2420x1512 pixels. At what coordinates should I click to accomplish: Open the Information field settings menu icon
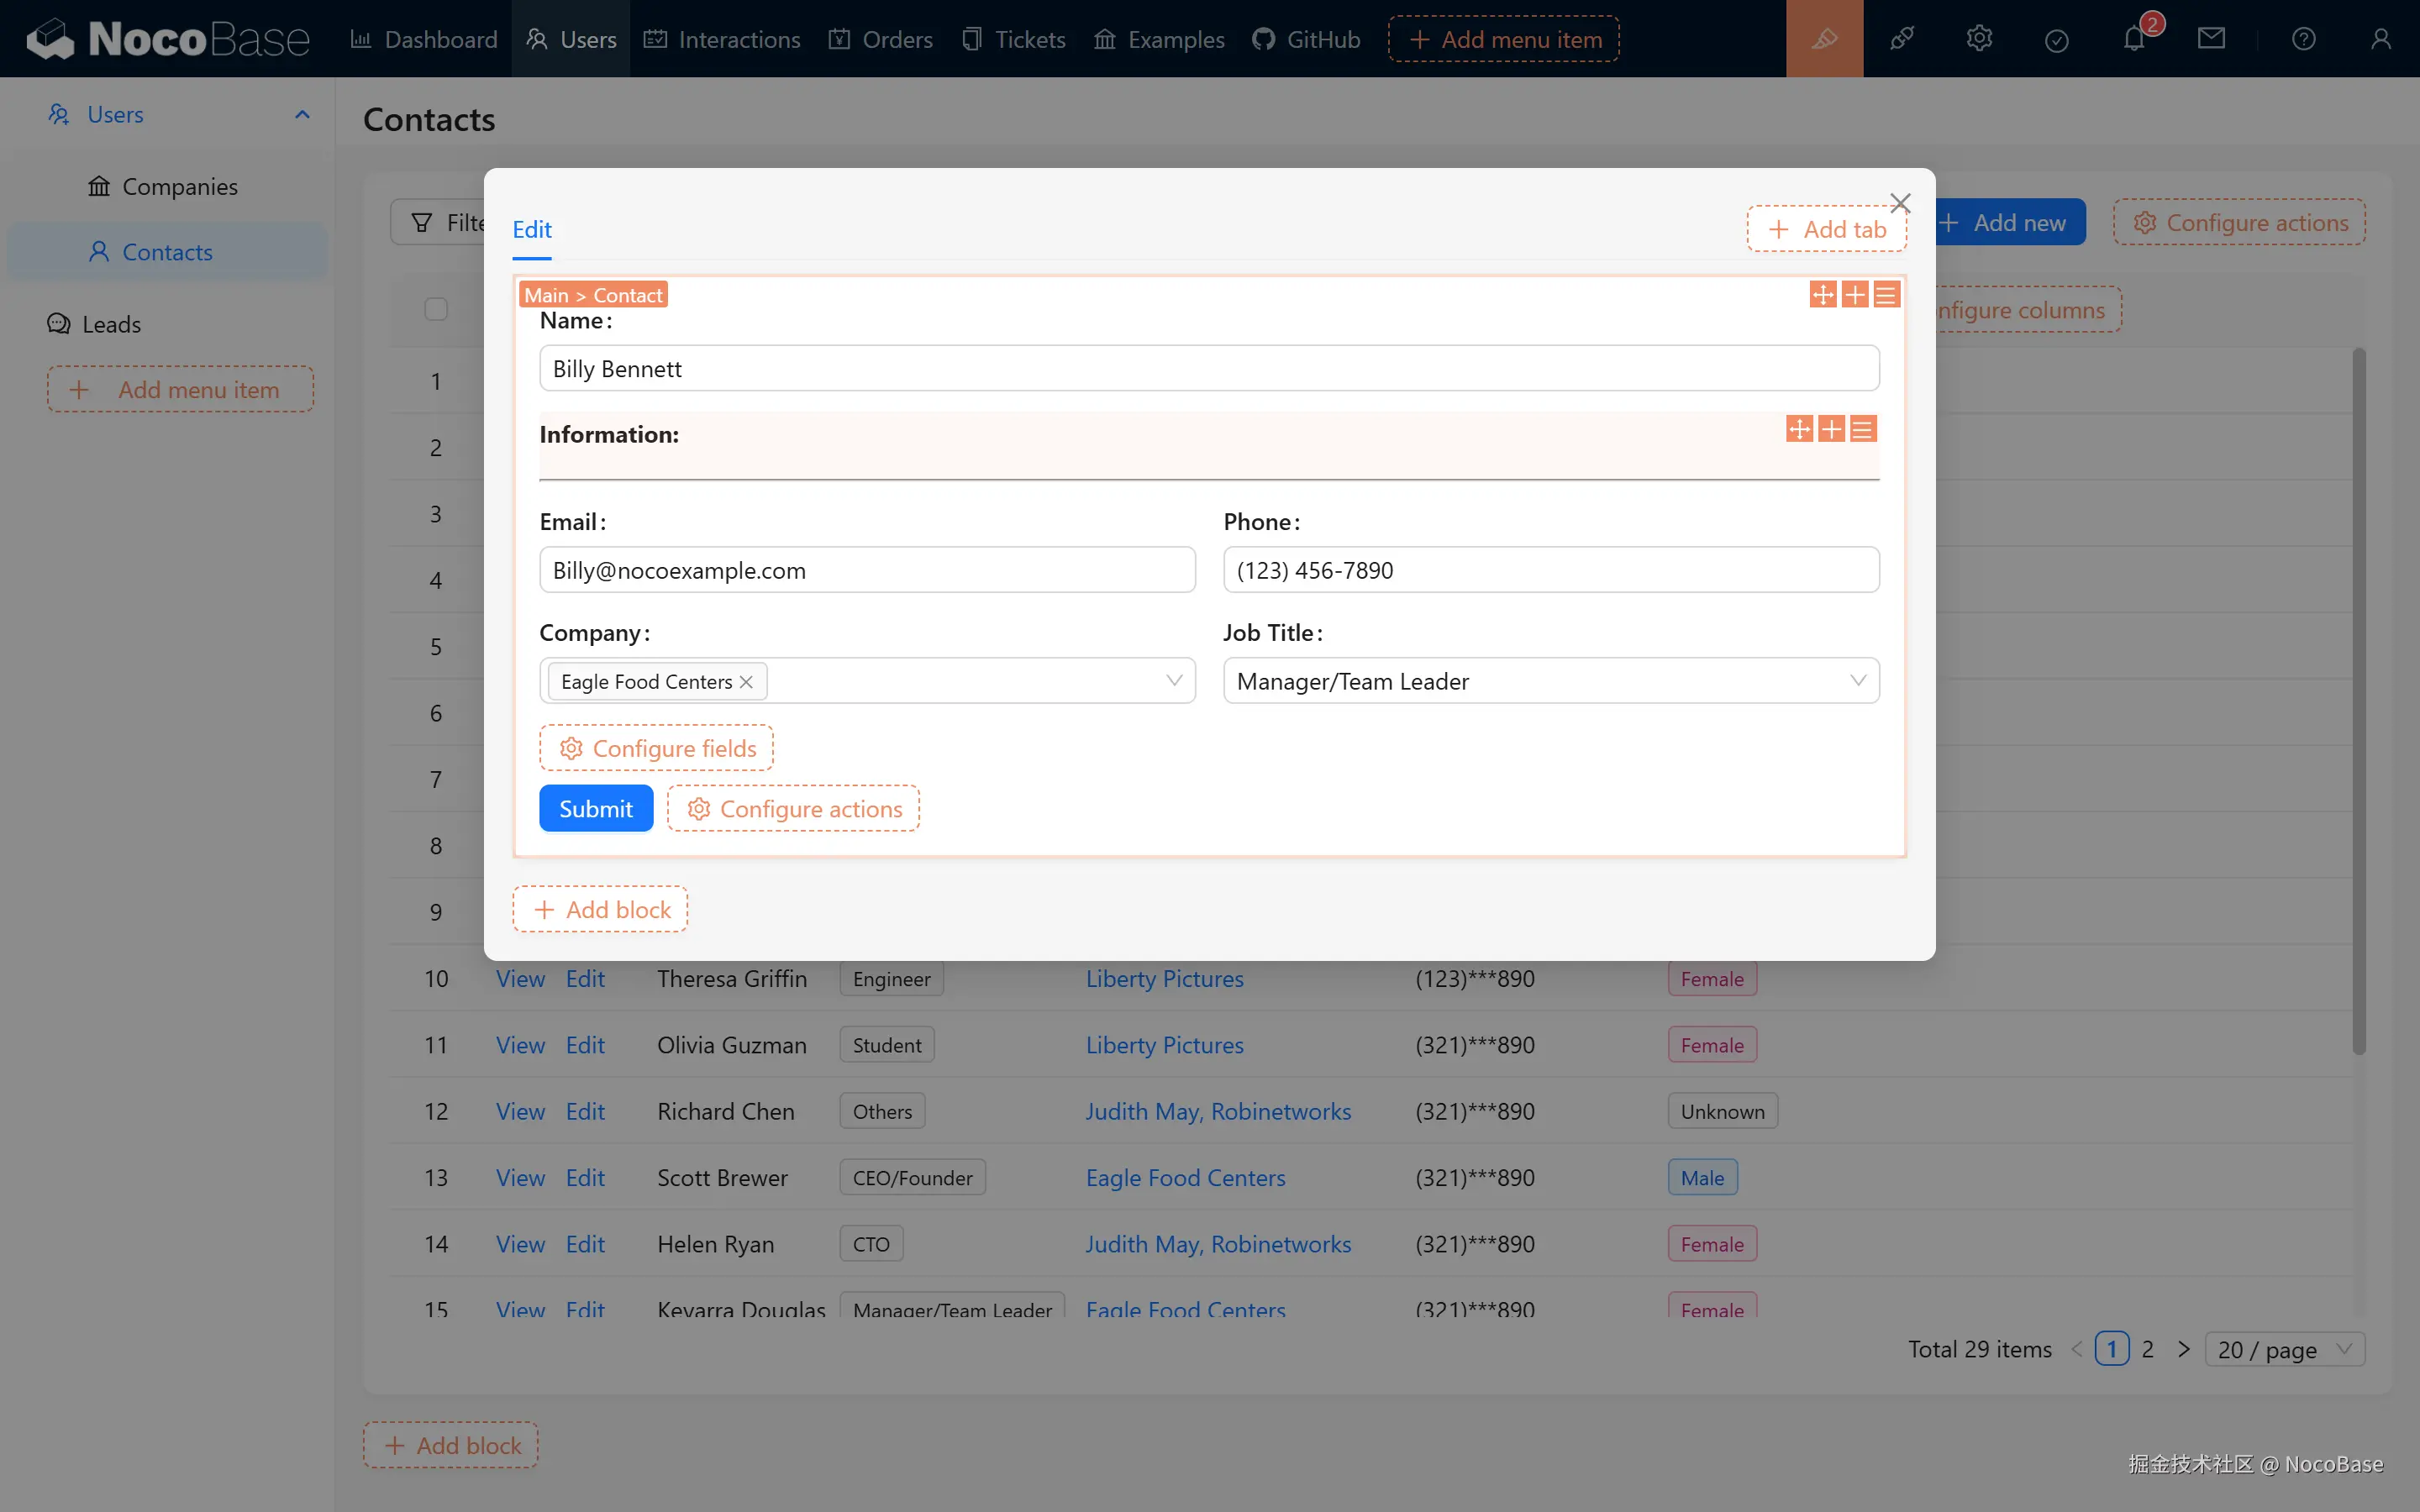coord(1862,429)
